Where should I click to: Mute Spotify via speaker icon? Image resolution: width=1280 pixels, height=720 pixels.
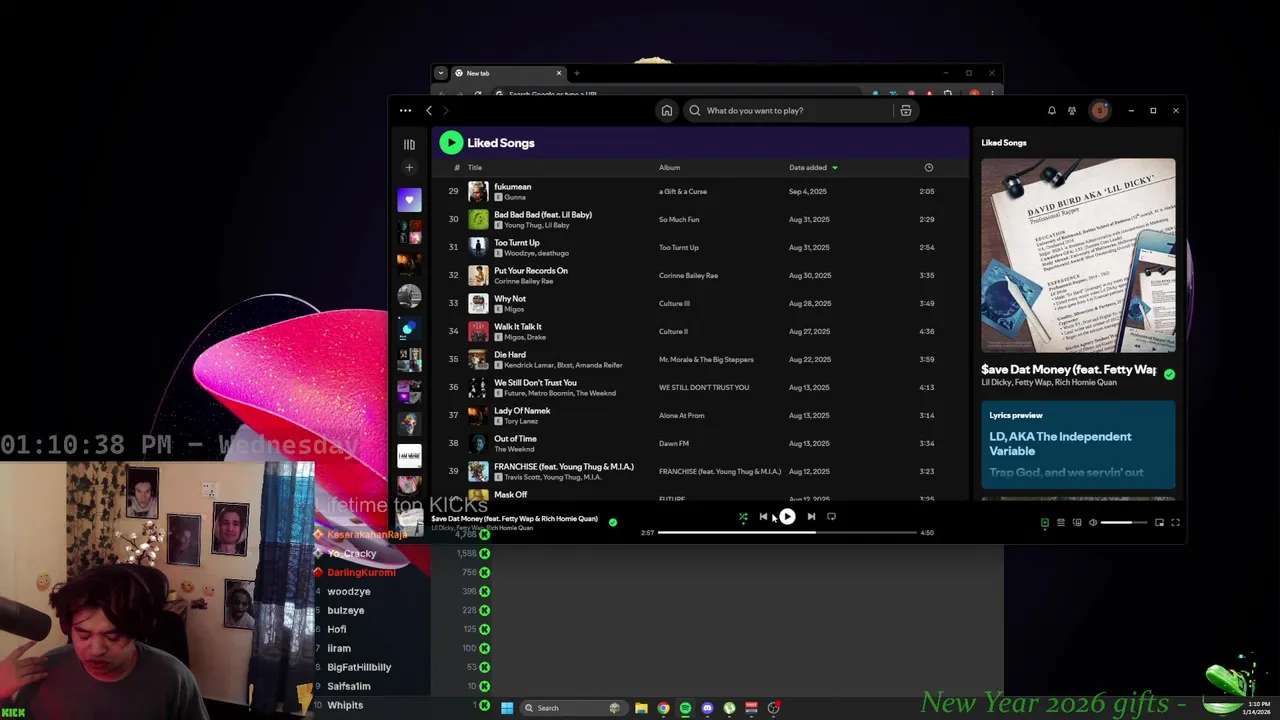pos(1093,523)
